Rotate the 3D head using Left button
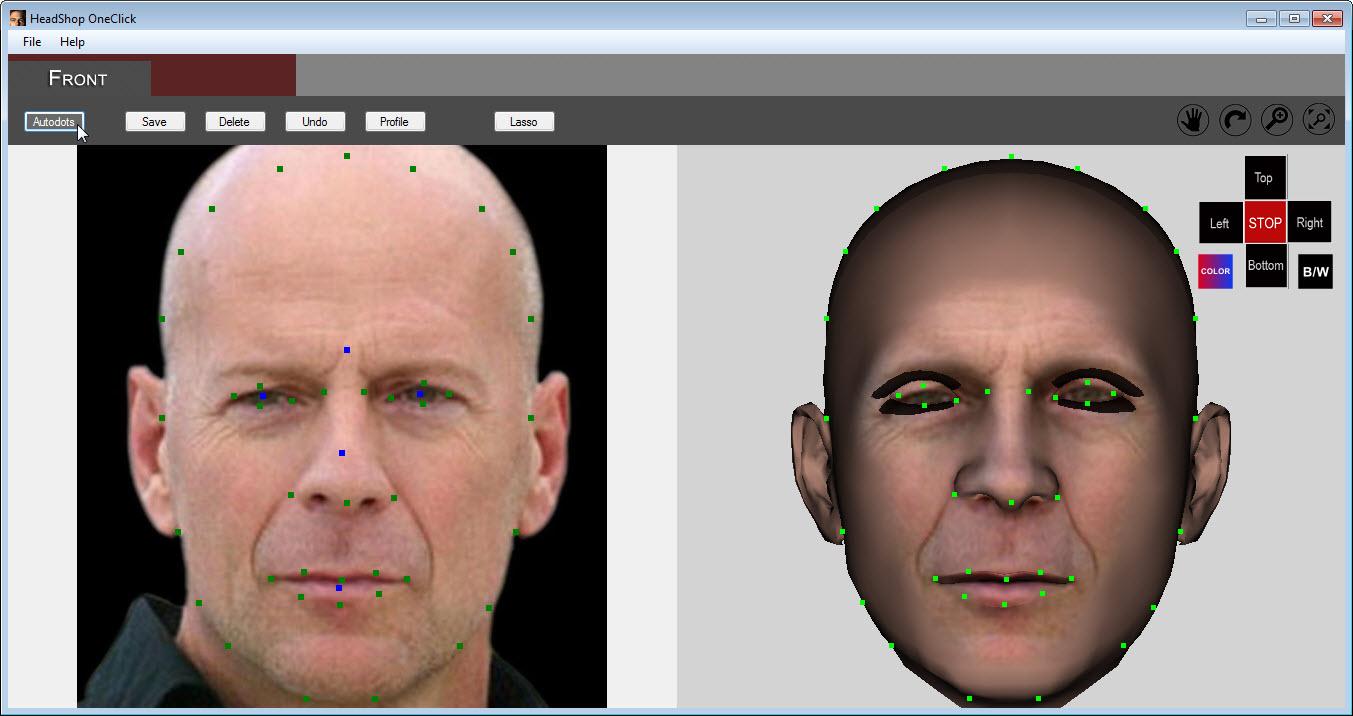 tap(1220, 223)
